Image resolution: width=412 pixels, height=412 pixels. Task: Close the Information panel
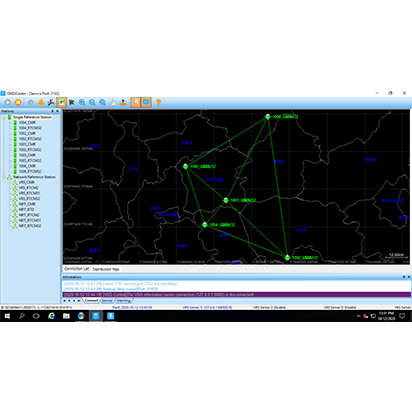[x=409, y=277]
